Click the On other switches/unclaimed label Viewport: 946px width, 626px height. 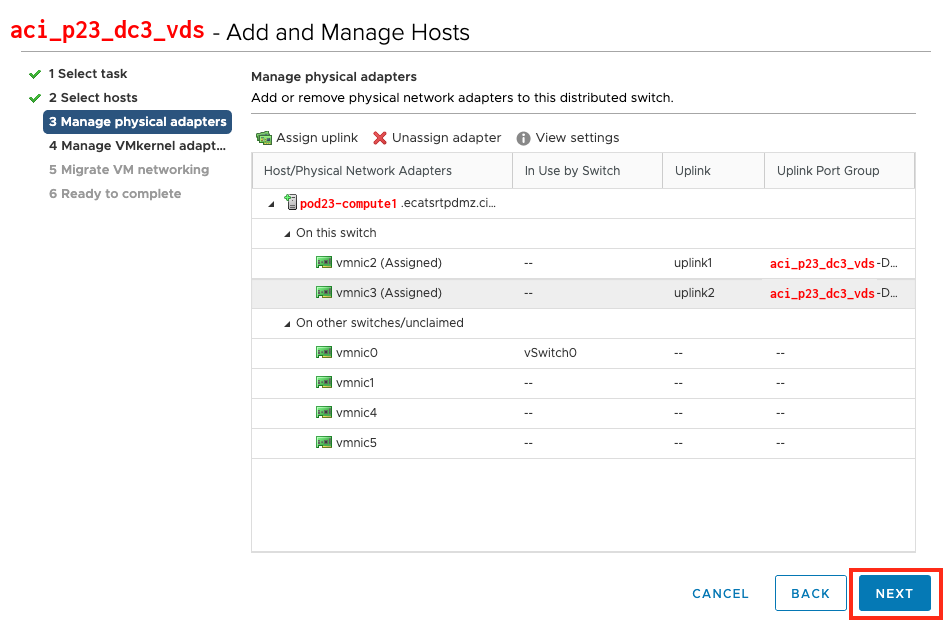(x=379, y=323)
